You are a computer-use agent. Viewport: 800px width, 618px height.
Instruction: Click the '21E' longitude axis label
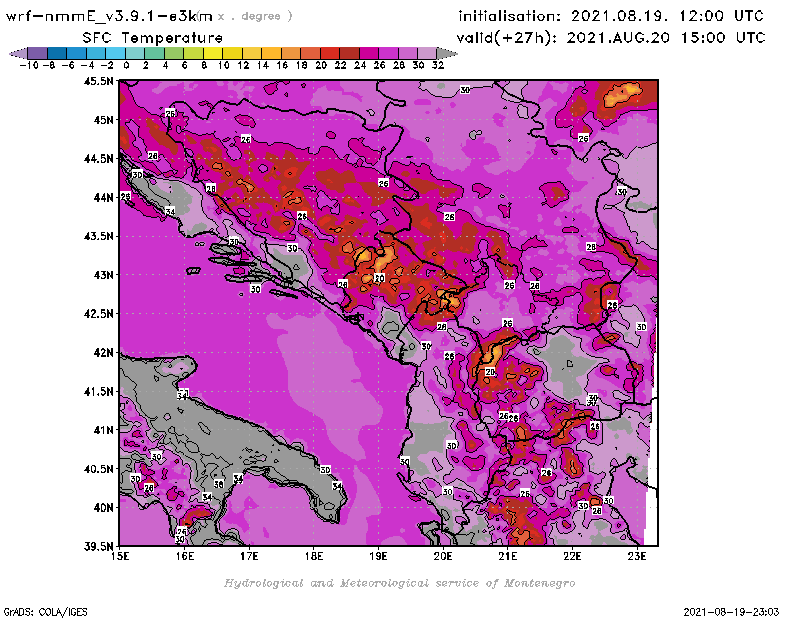pyautogui.click(x=508, y=556)
